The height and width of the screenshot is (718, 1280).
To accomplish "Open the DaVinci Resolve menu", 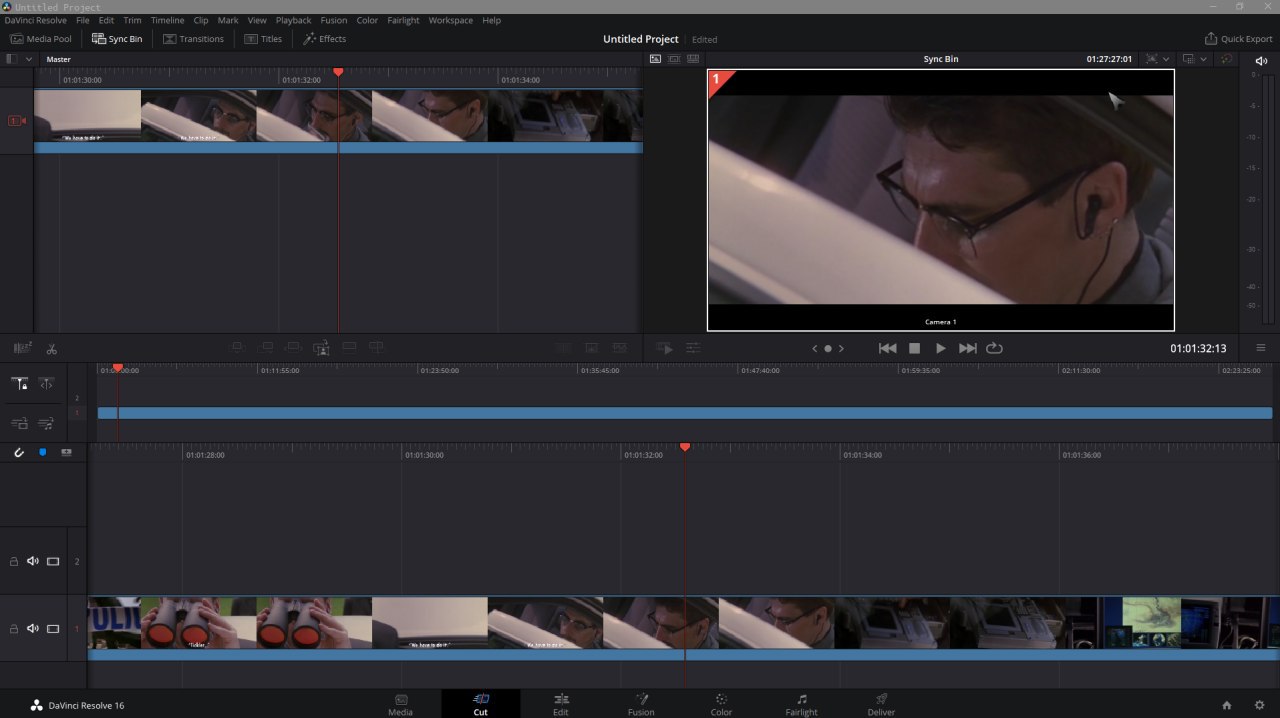I will click(x=35, y=20).
